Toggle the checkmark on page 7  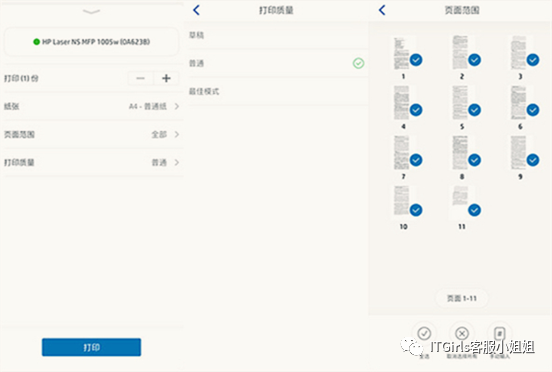(x=416, y=160)
